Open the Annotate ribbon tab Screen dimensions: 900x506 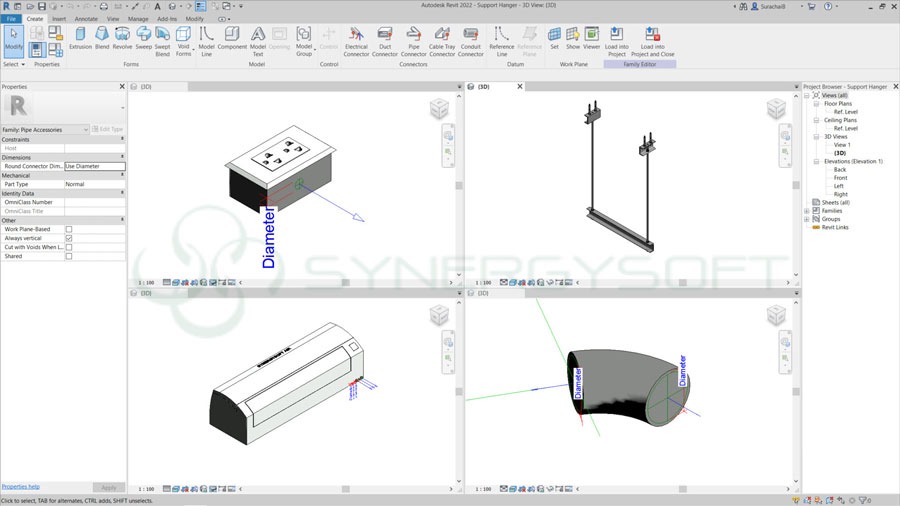(x=86, y=18)
